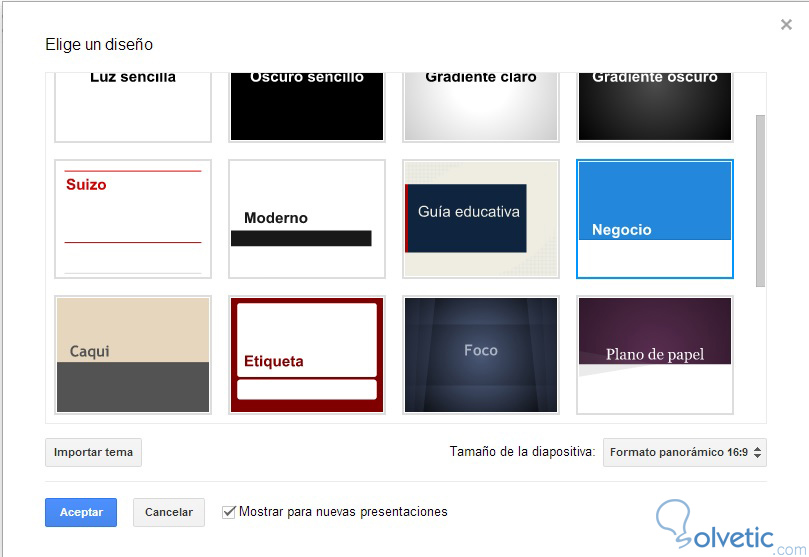This screenshot has width=809, height=557.
Task: Pick the Suizo theme thumbnail
Action: tap(133, 219)
